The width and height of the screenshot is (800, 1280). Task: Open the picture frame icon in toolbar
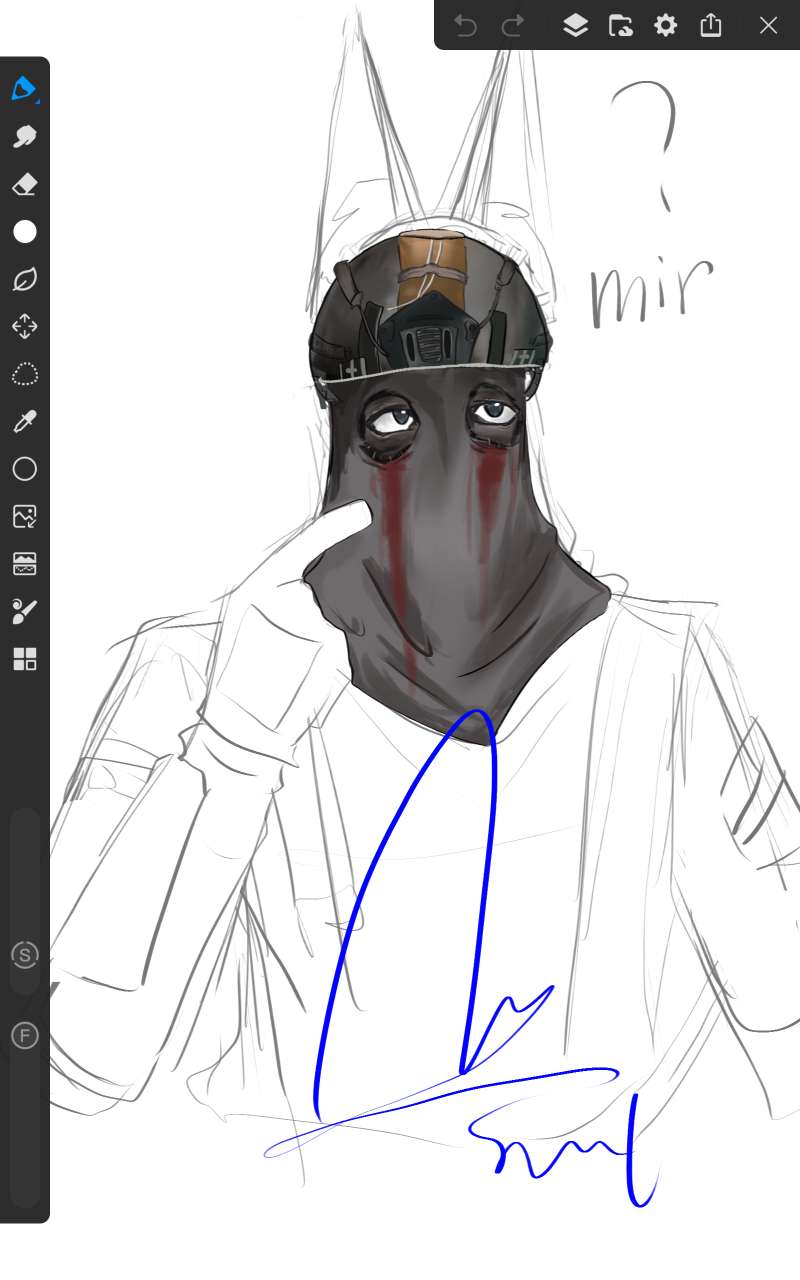24,564
